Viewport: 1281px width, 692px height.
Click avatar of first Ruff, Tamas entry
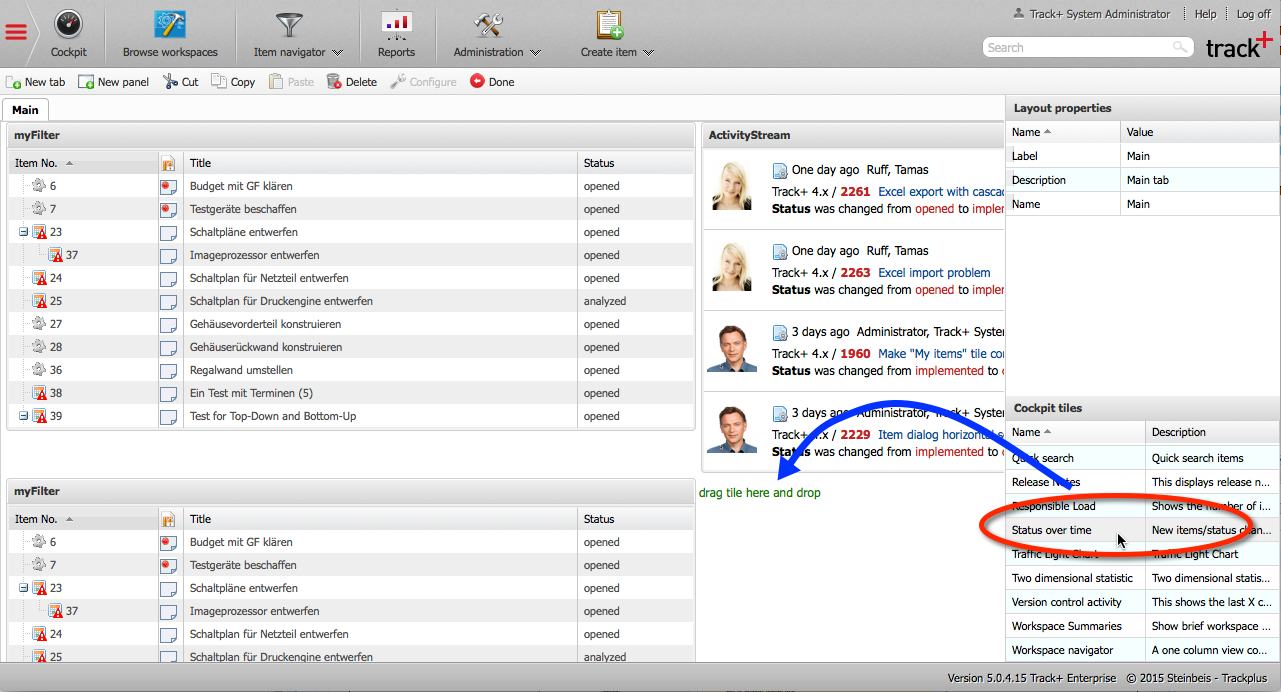(732, 185)
